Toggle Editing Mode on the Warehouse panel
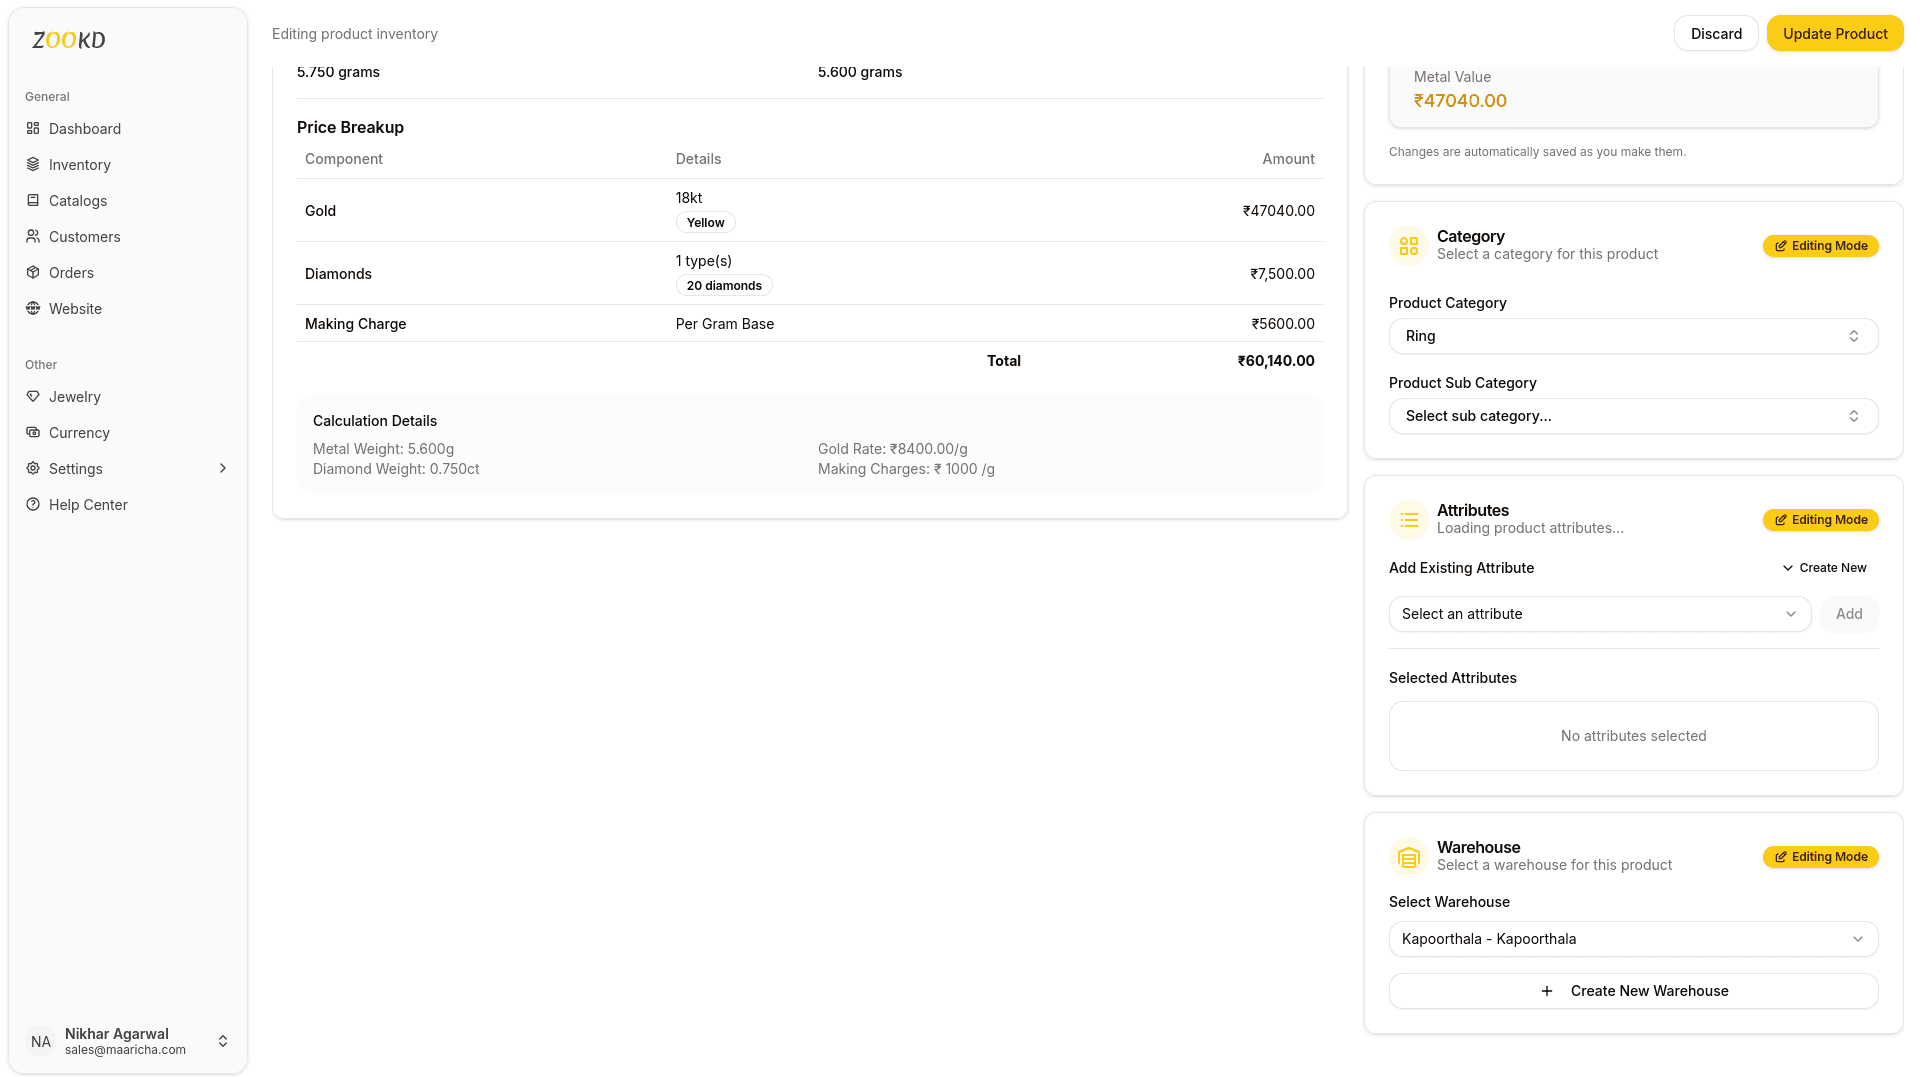Viewport: 1920px width, 1077px height. 1820,856
